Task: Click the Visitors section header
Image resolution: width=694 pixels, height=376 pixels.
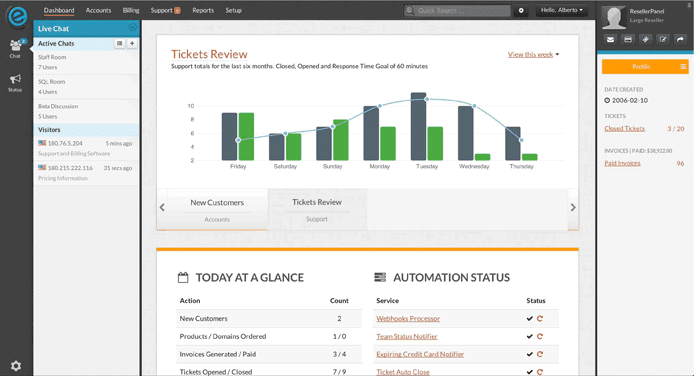Action: [86, 130]
